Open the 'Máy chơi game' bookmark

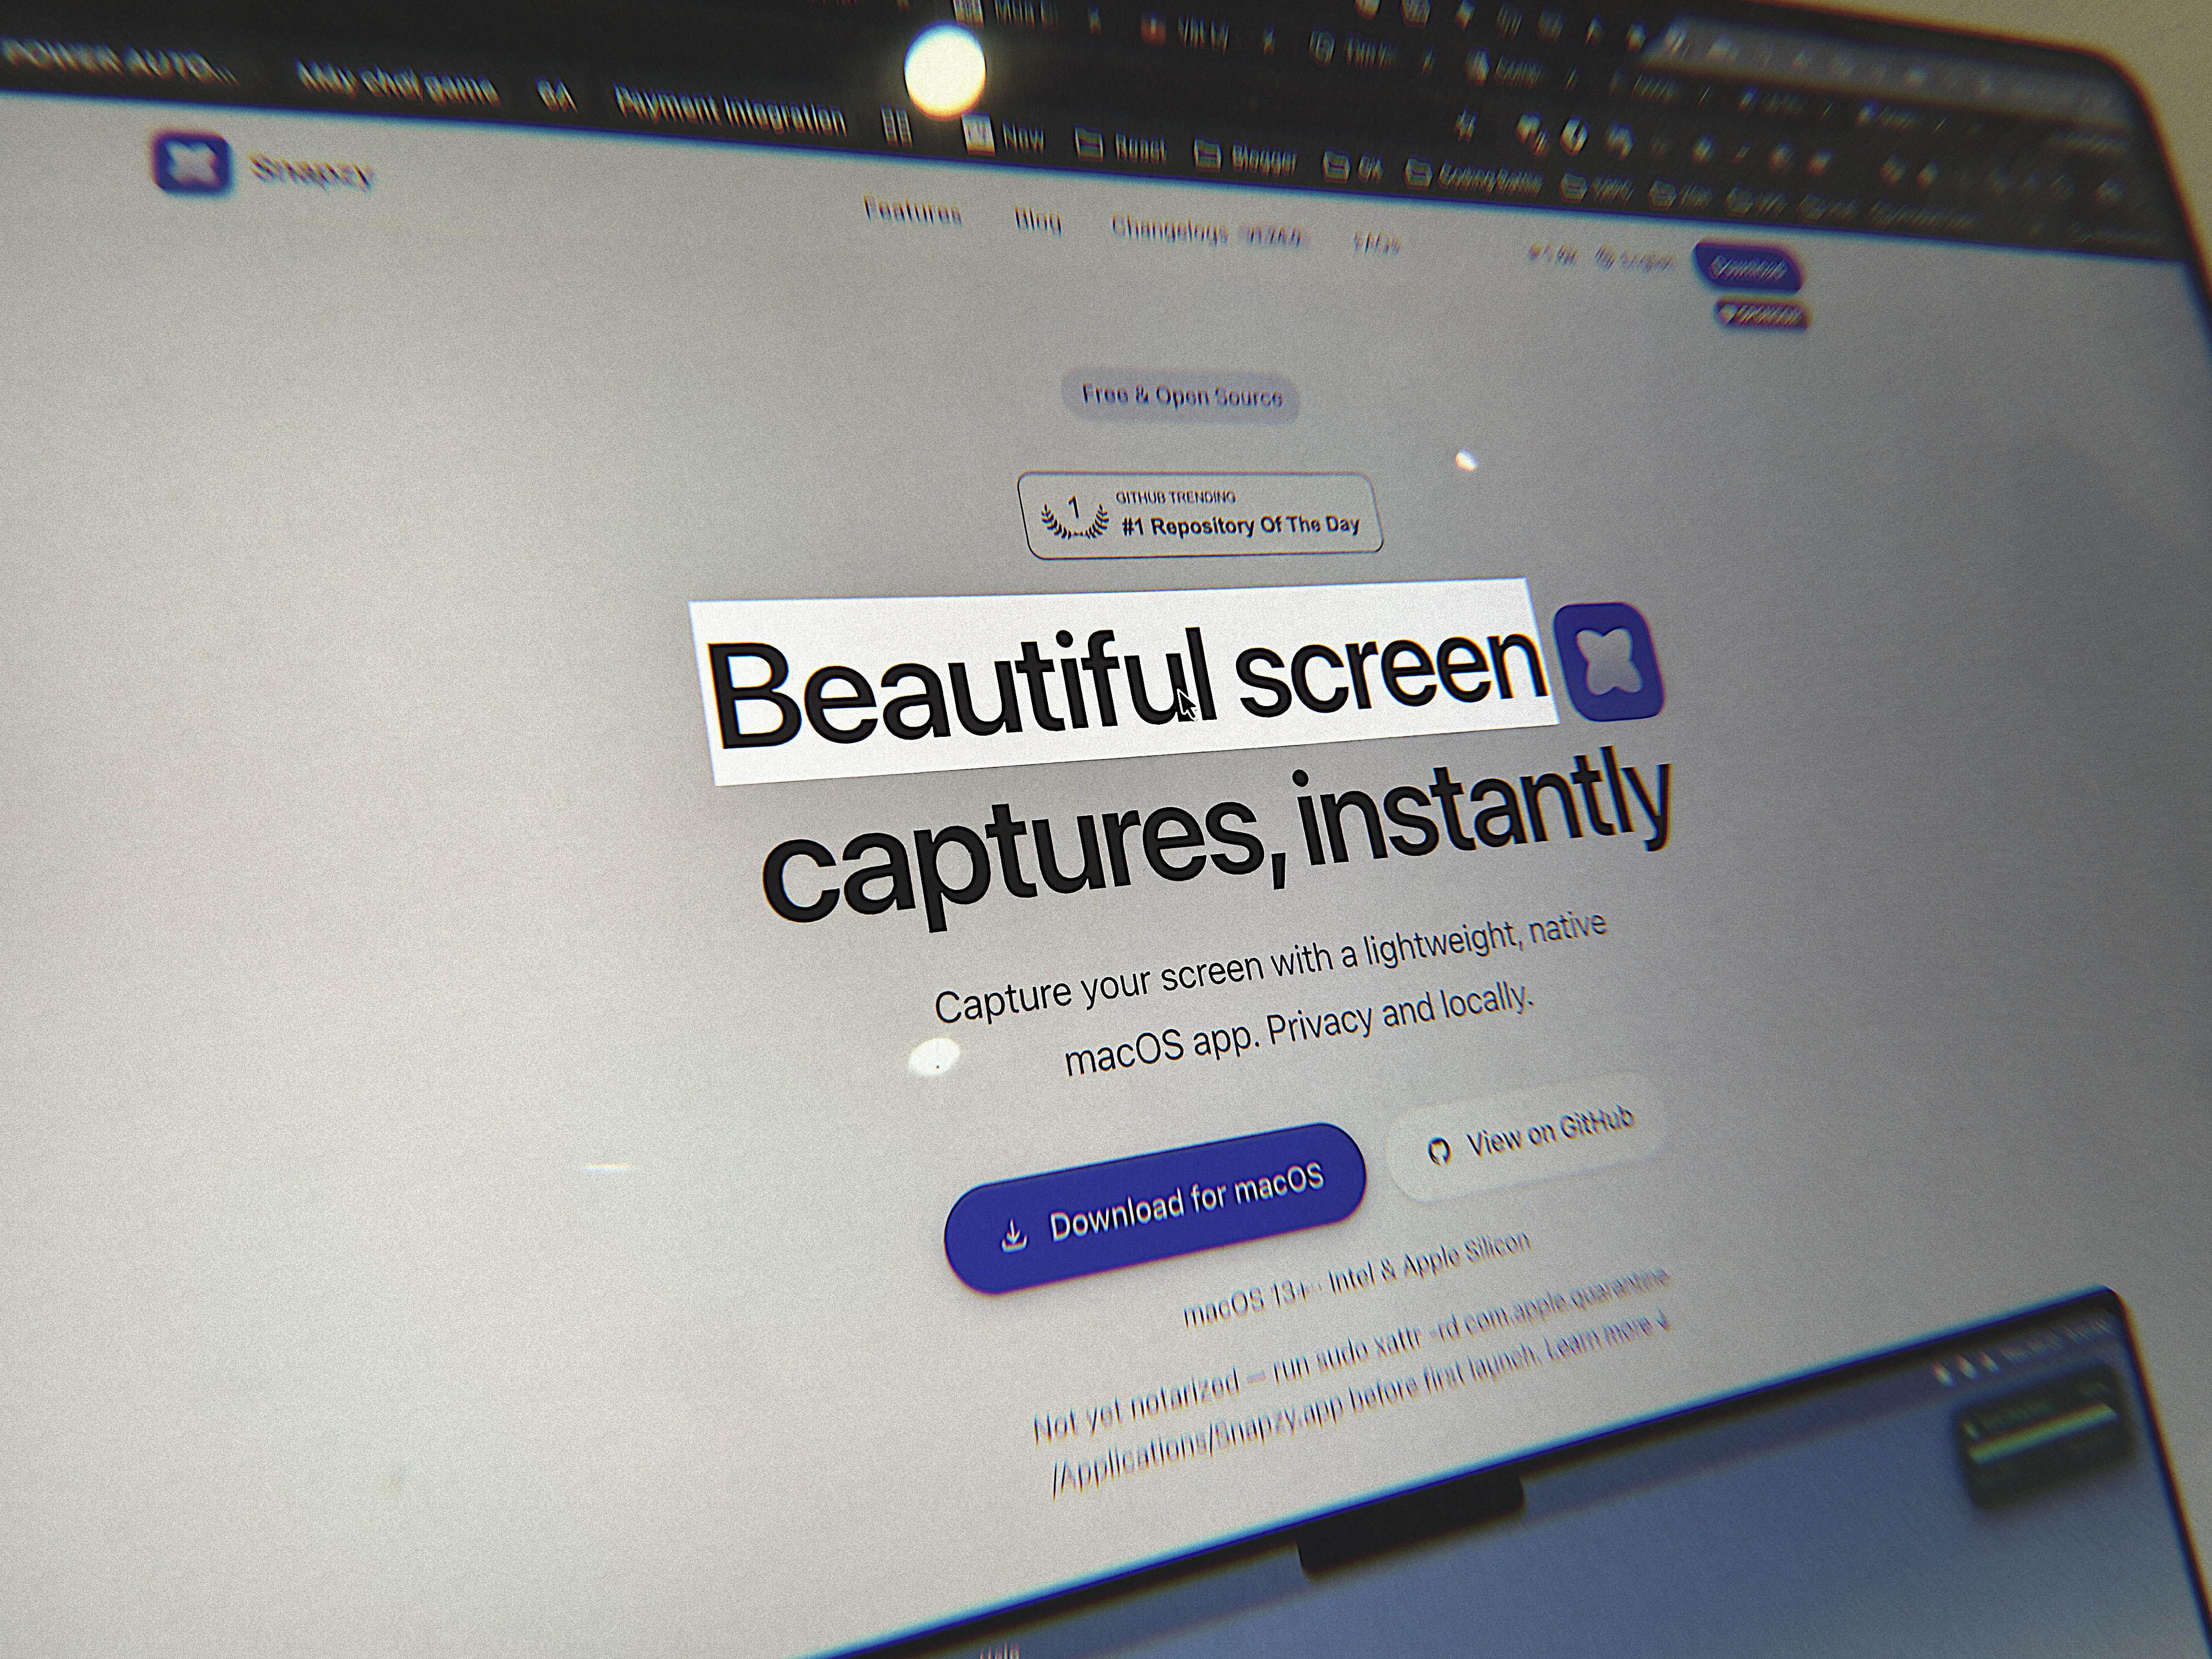coord(398,84)
